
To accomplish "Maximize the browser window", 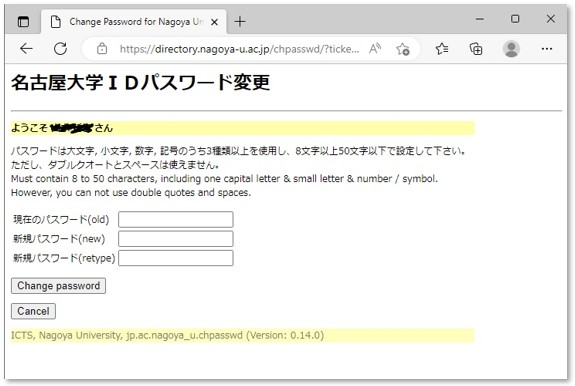I will [515, 19].
